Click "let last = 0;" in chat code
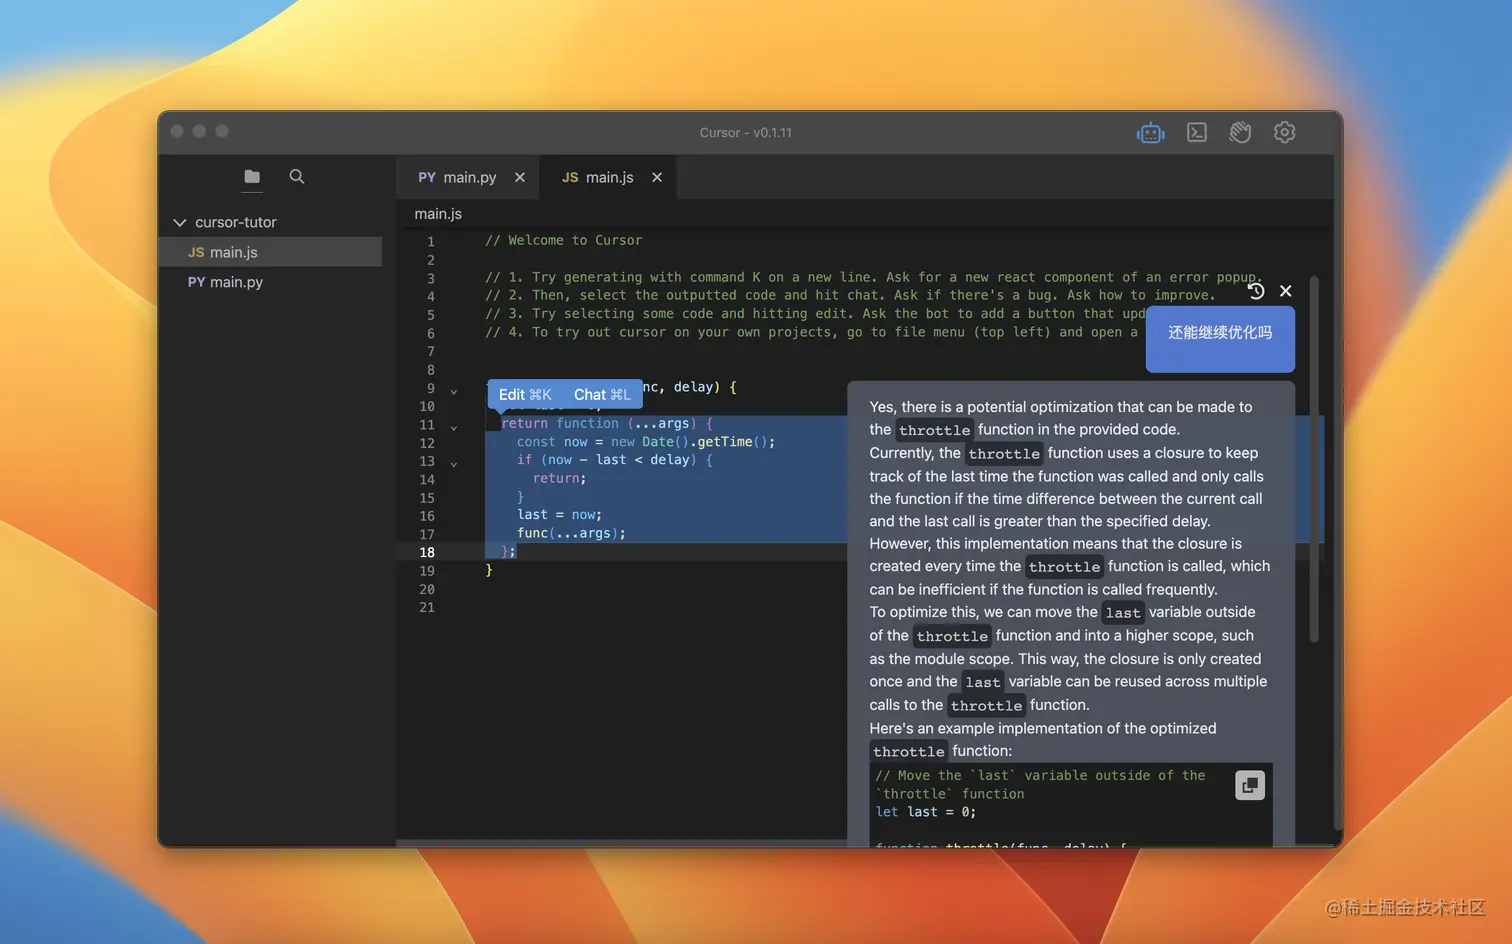 [x=926, y=812]
